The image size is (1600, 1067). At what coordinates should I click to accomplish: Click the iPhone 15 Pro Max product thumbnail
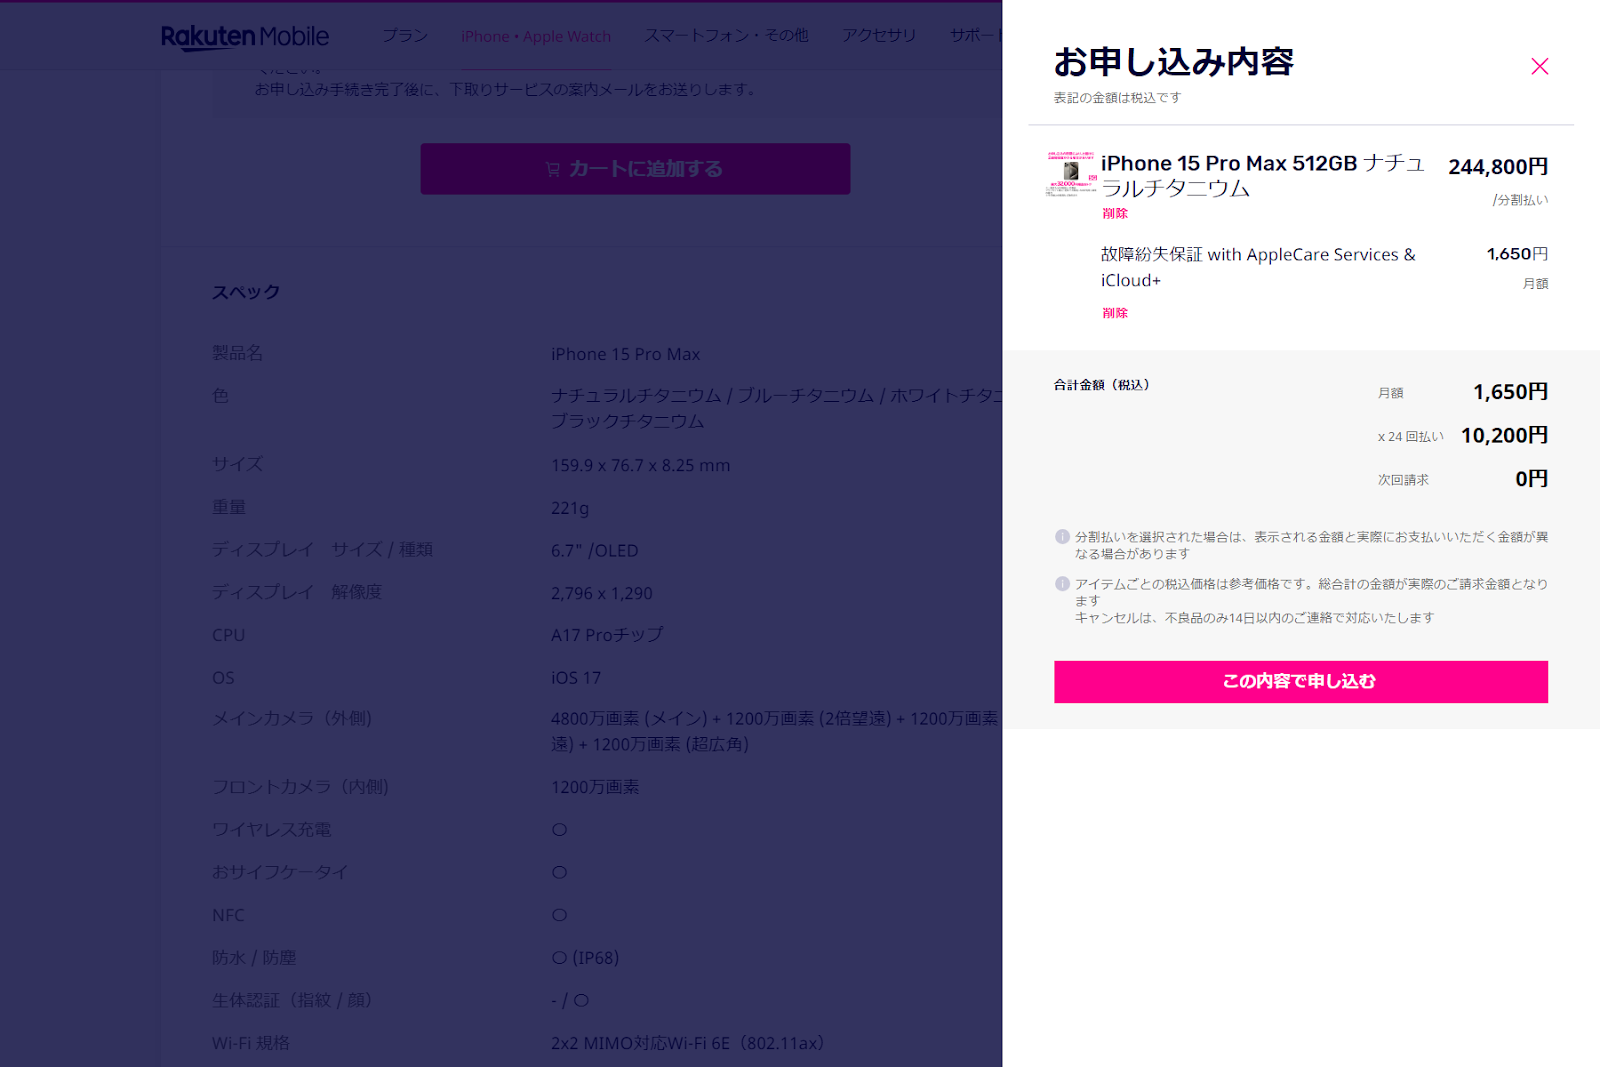point(1071,174)
